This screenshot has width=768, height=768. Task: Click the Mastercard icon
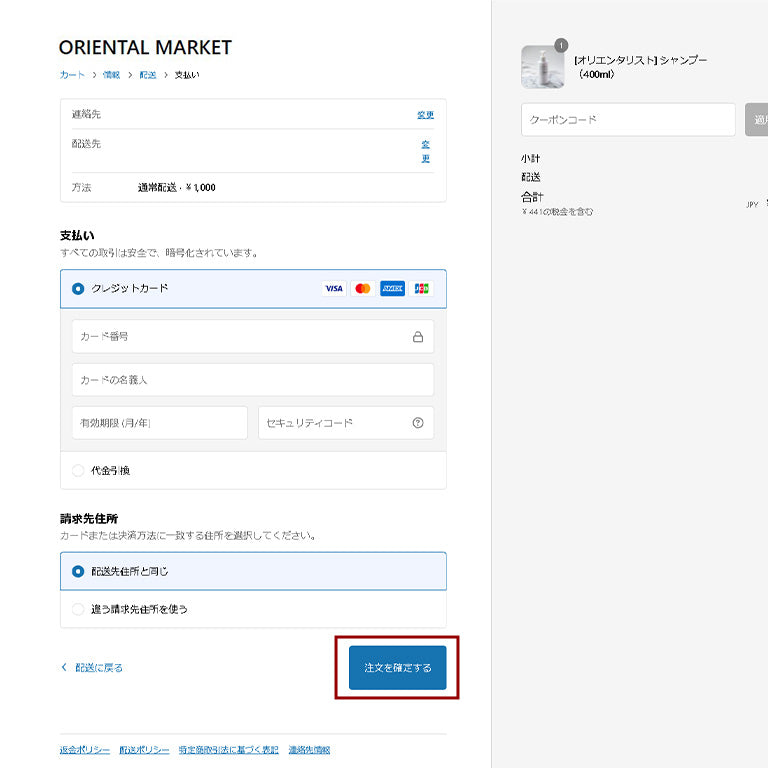click(363, 288)
